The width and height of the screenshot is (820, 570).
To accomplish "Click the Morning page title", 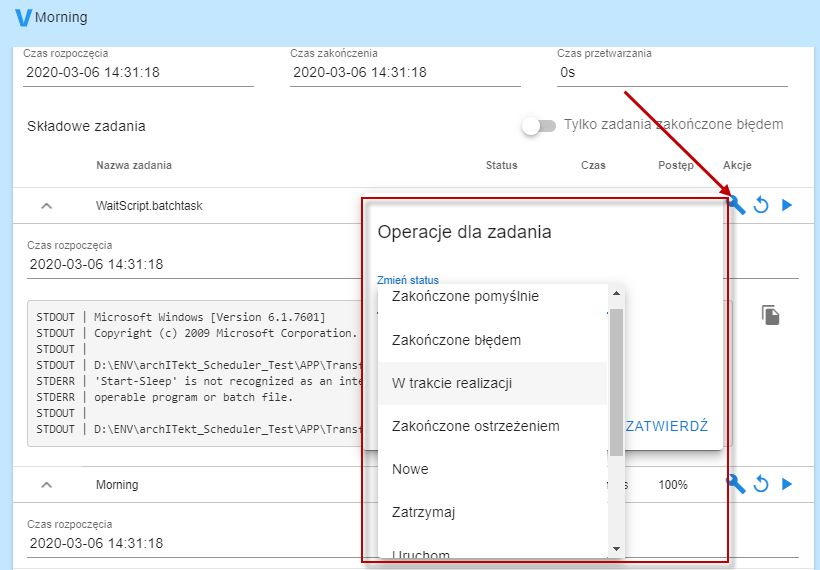I will (x=61, y=17).
